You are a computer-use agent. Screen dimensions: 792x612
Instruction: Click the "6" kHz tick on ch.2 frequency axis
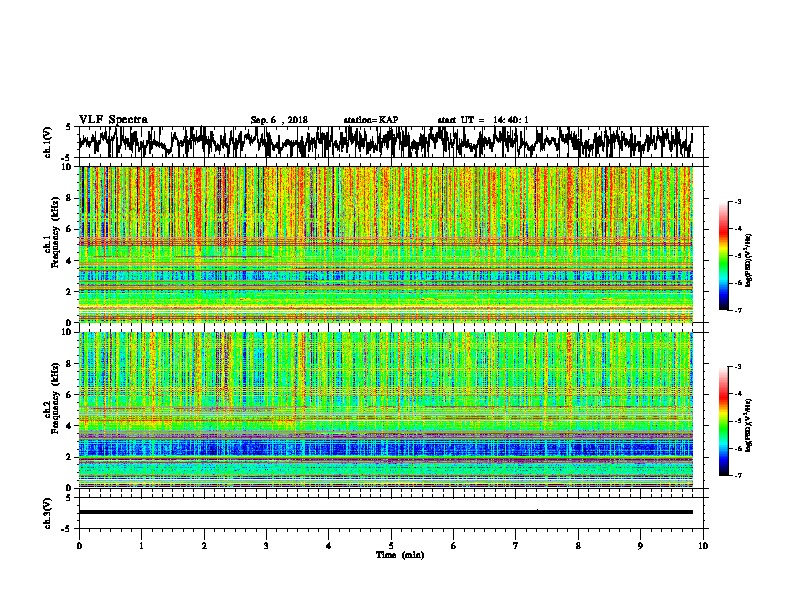70,395
